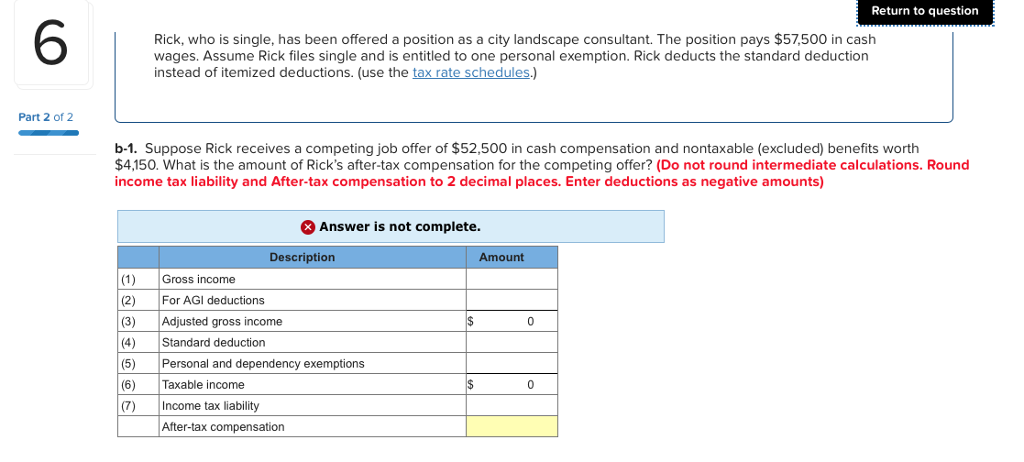This screenshot has height=462, width=1024.
Task: Click the Part 2 of 2 label
Action: [46, 117]
